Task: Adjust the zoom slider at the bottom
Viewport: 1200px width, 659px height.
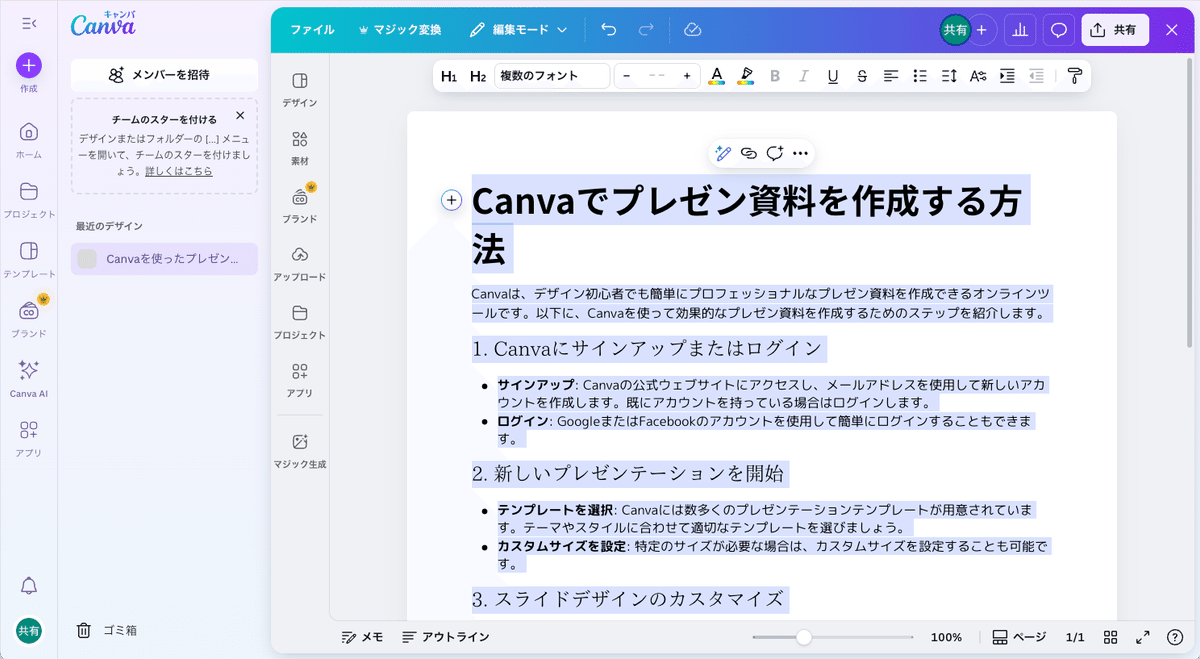Action: click(806, 636)
